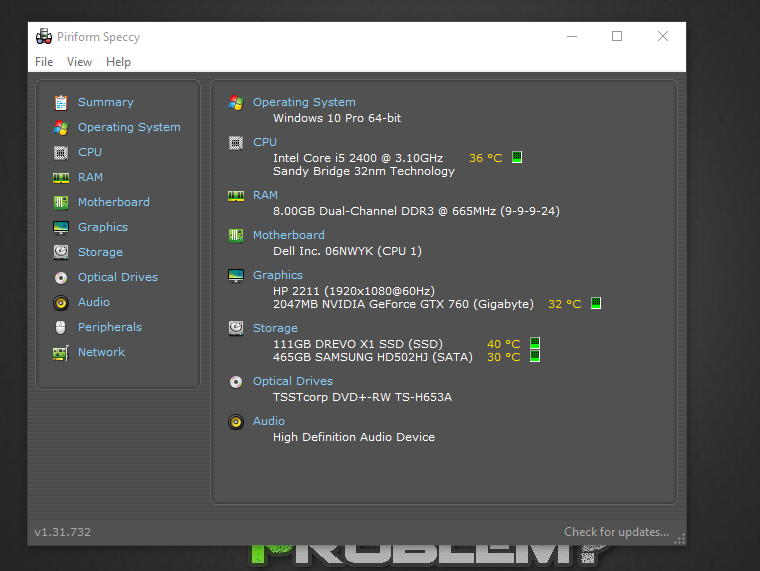Image resolution: width=760 pixels, height=571 pixels.
Task: Click the Network icon in sidebar
Action: point(61,352)
